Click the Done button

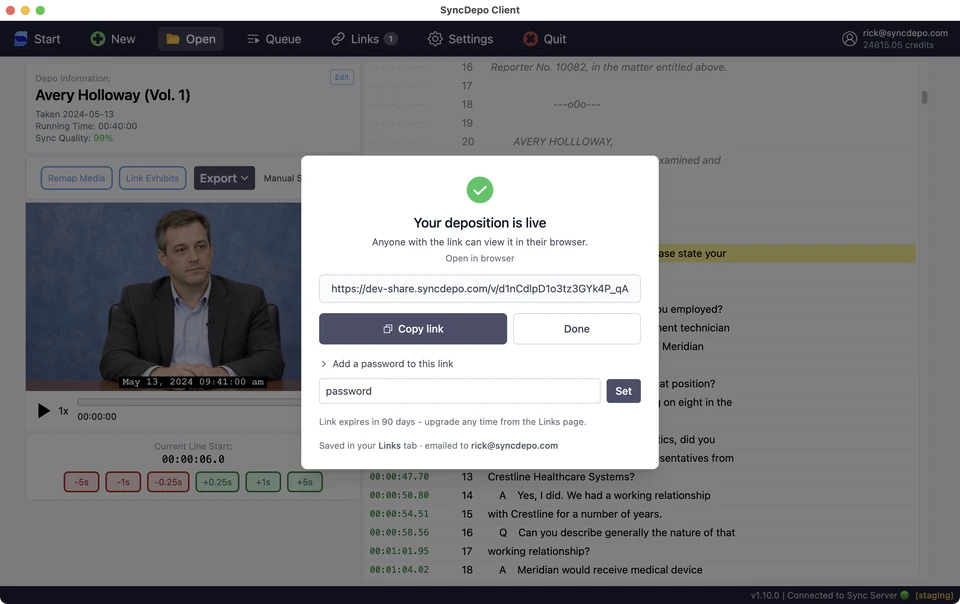pos(577,329)
